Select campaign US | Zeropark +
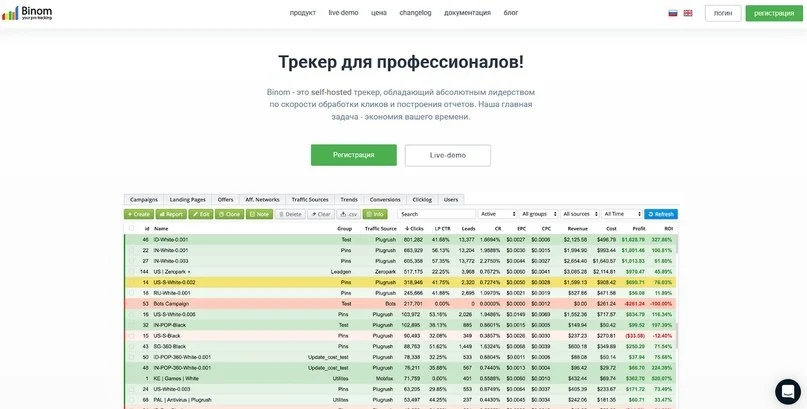 400,272
